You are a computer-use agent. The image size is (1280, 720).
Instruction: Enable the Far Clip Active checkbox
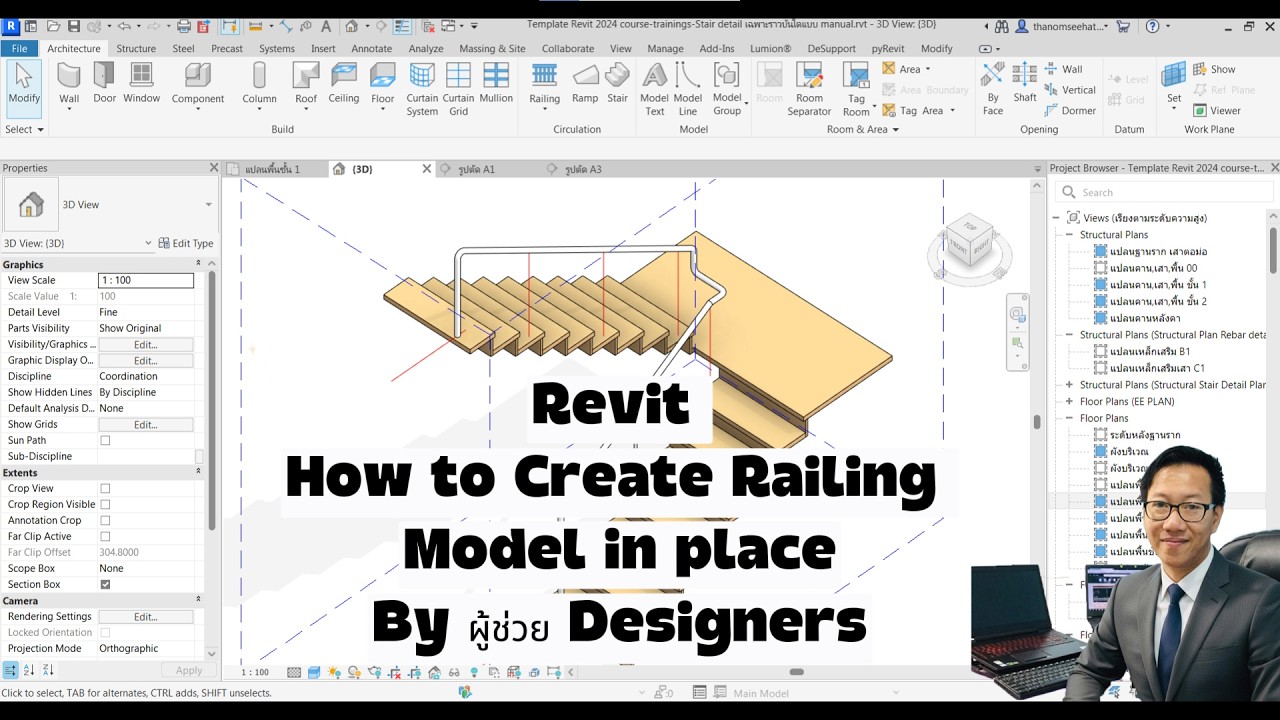pos(105,536)
